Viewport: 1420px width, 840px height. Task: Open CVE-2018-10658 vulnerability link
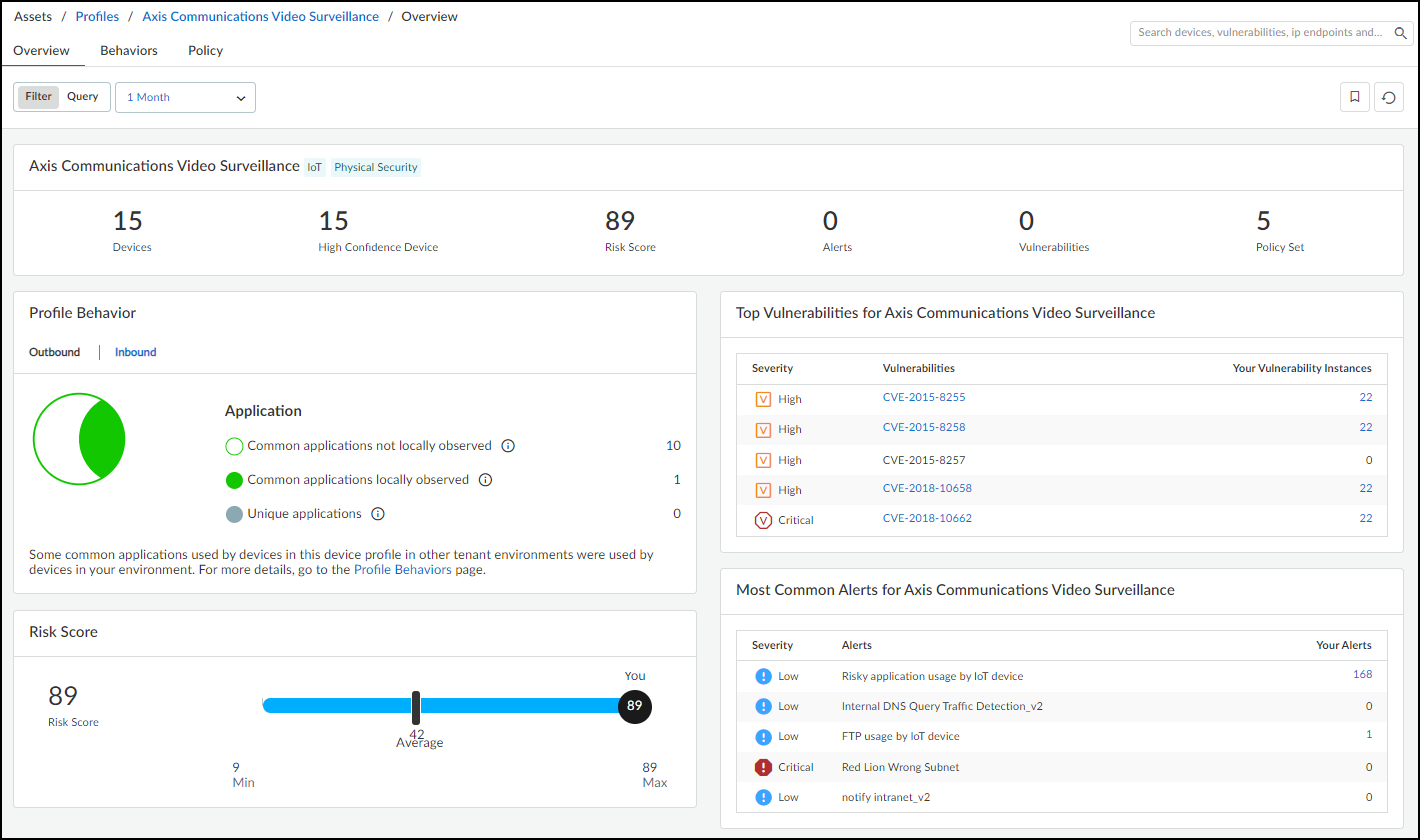[927, 488]
